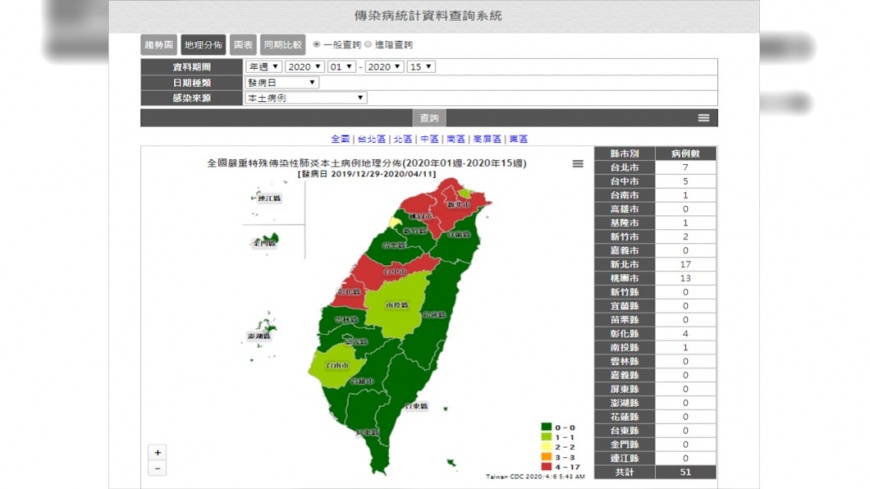Click the total value 51 cell
This screenshot has width=870, height=489.
tap(686, 472)
